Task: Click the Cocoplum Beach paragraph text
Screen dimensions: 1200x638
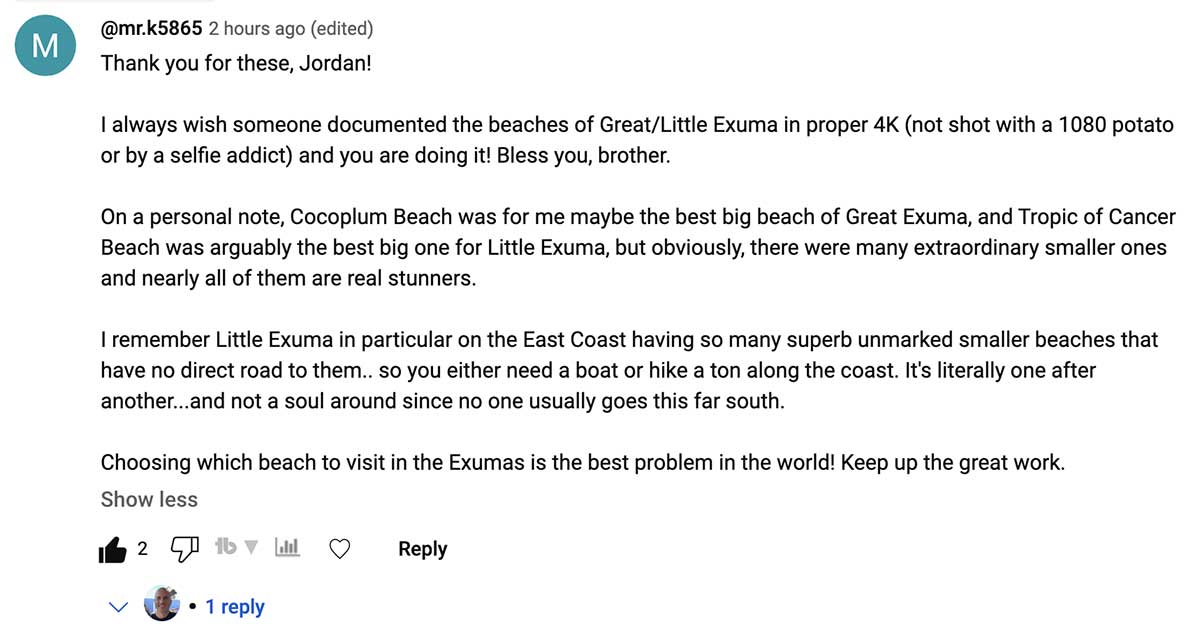Action: coord(638,247)
